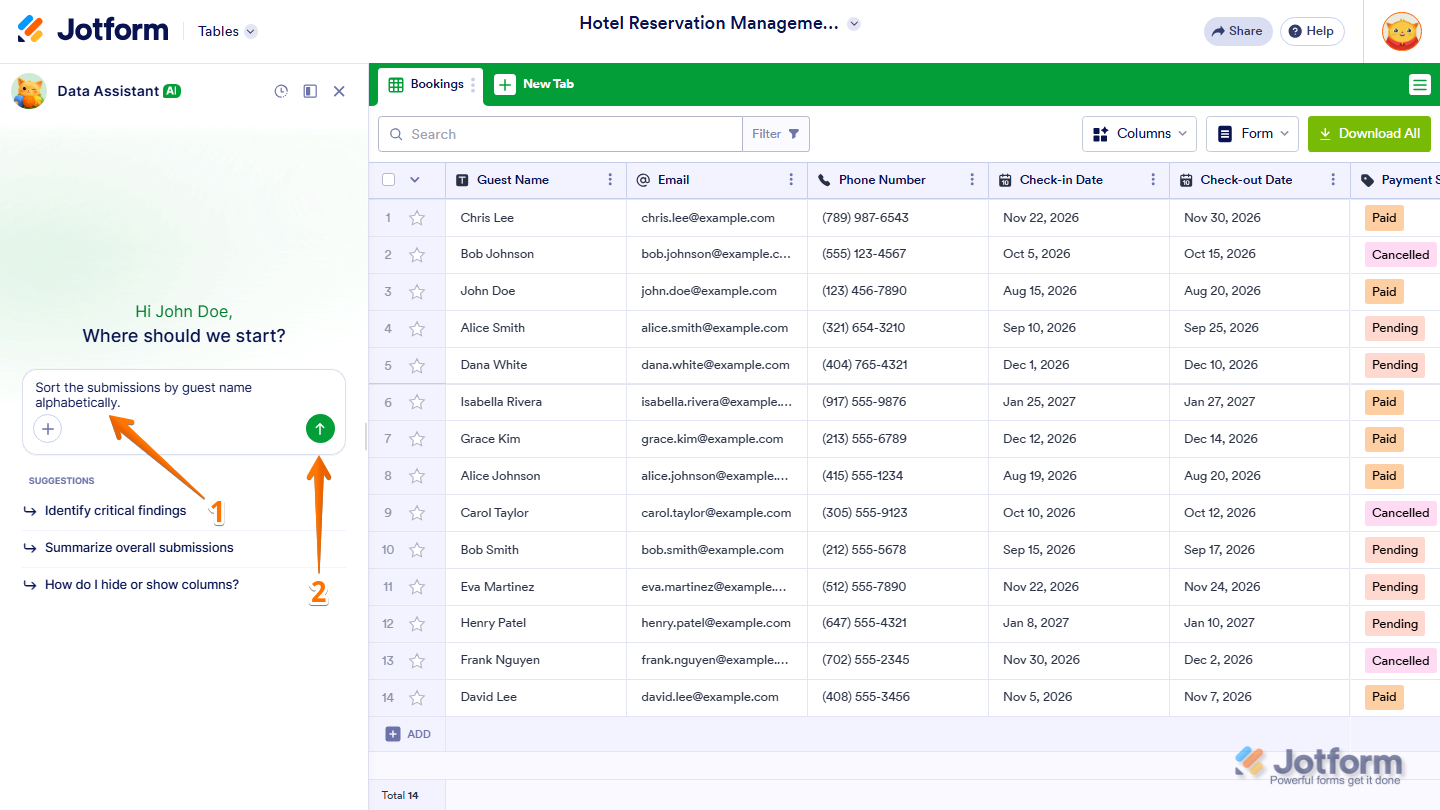The width and height of the screenshot is (1440, 810).
Task: Click phone number (647) 555-4321
Action: [898, 624]
